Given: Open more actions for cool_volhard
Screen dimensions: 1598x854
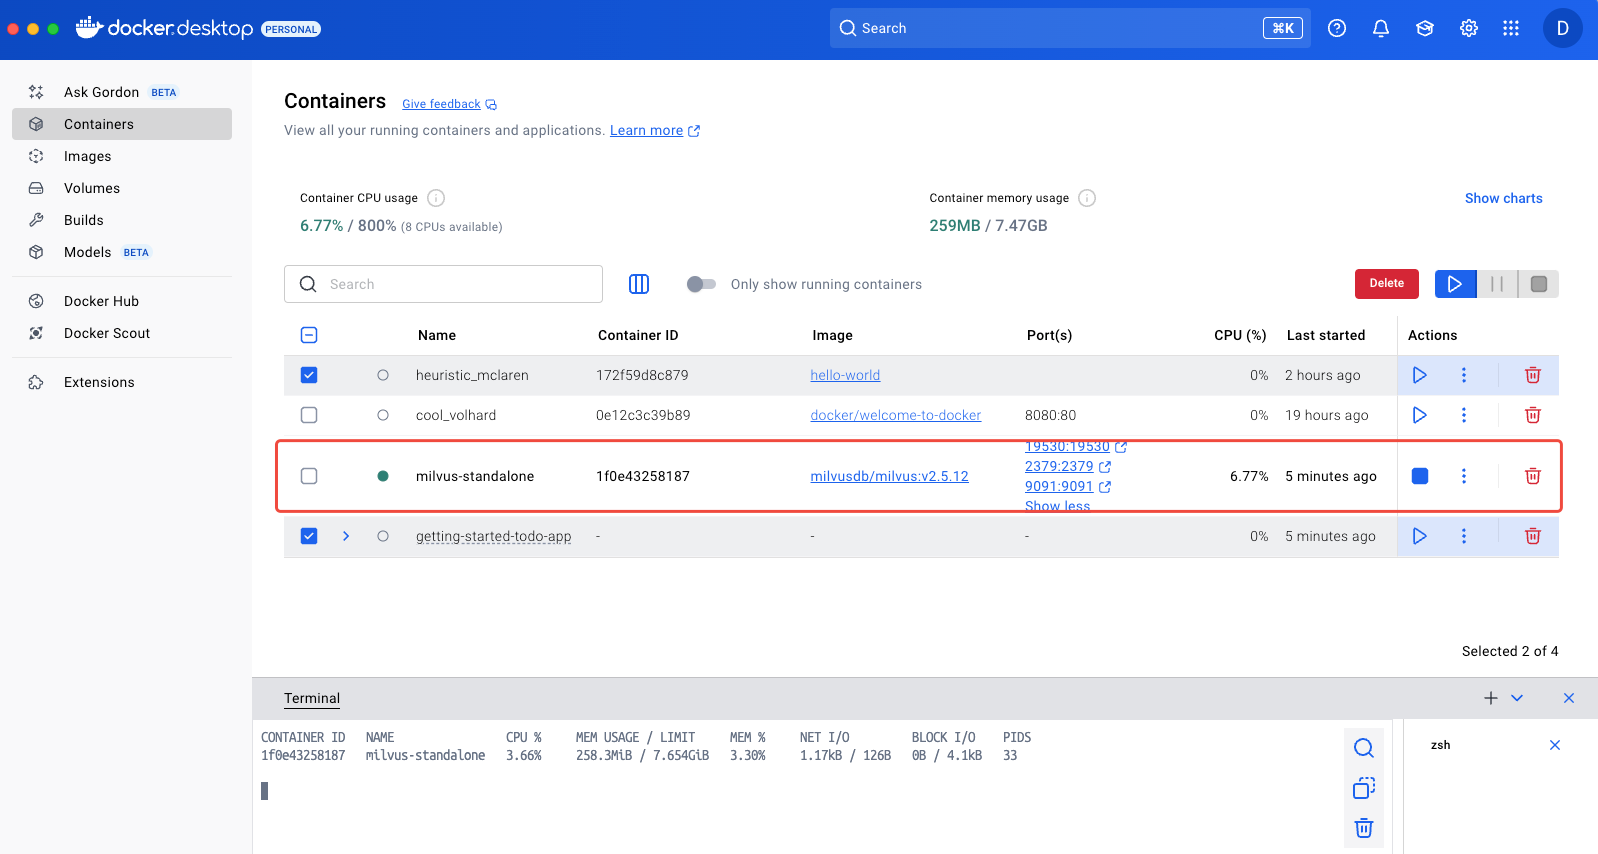Looking at the screenshot, I should pyautogui.click(x=1463, y=415).
